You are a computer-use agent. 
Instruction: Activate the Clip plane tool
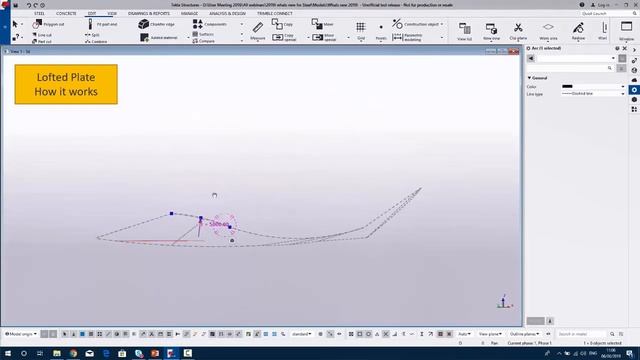point(518,31)
